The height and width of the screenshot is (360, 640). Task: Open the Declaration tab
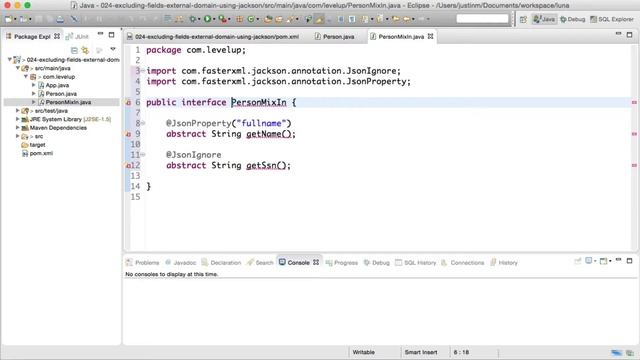pos(221,262)
